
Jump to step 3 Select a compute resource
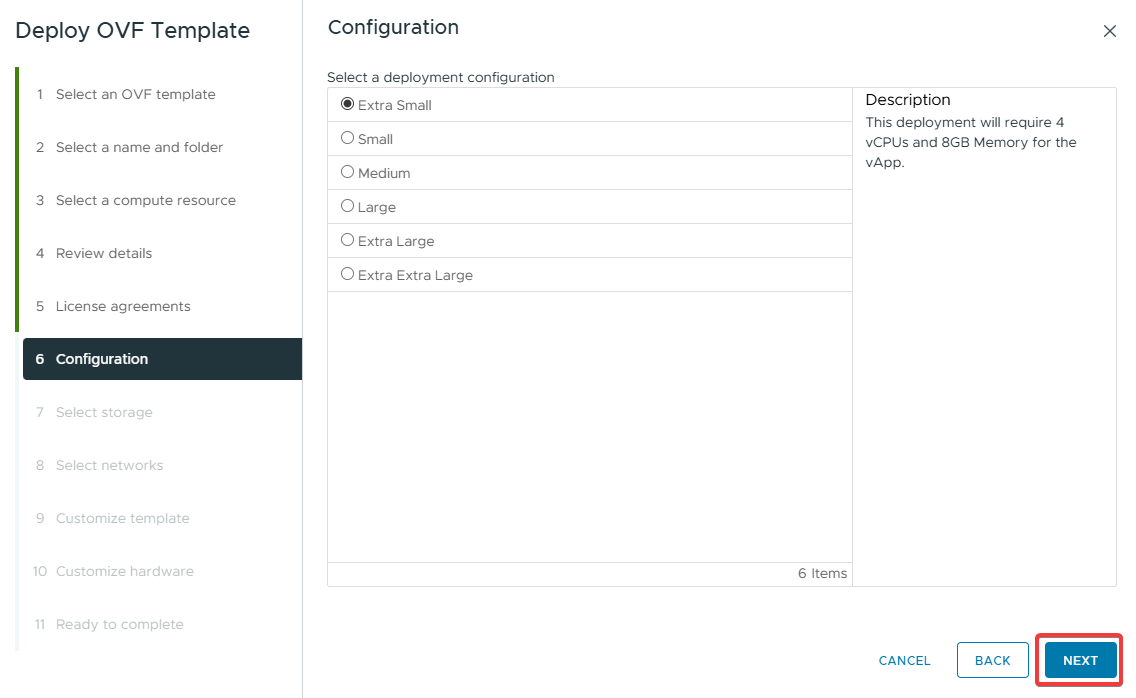145,200
